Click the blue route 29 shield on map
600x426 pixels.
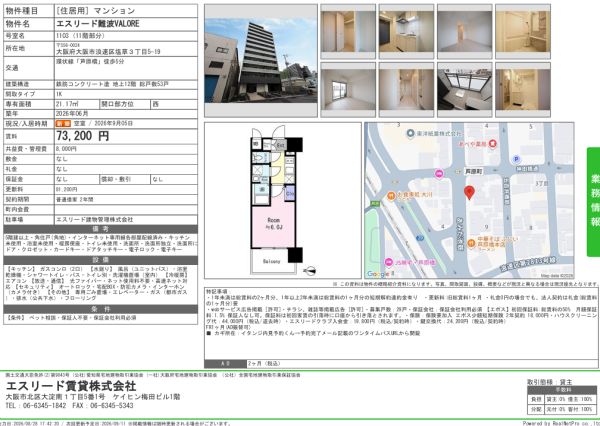(420, 238)
